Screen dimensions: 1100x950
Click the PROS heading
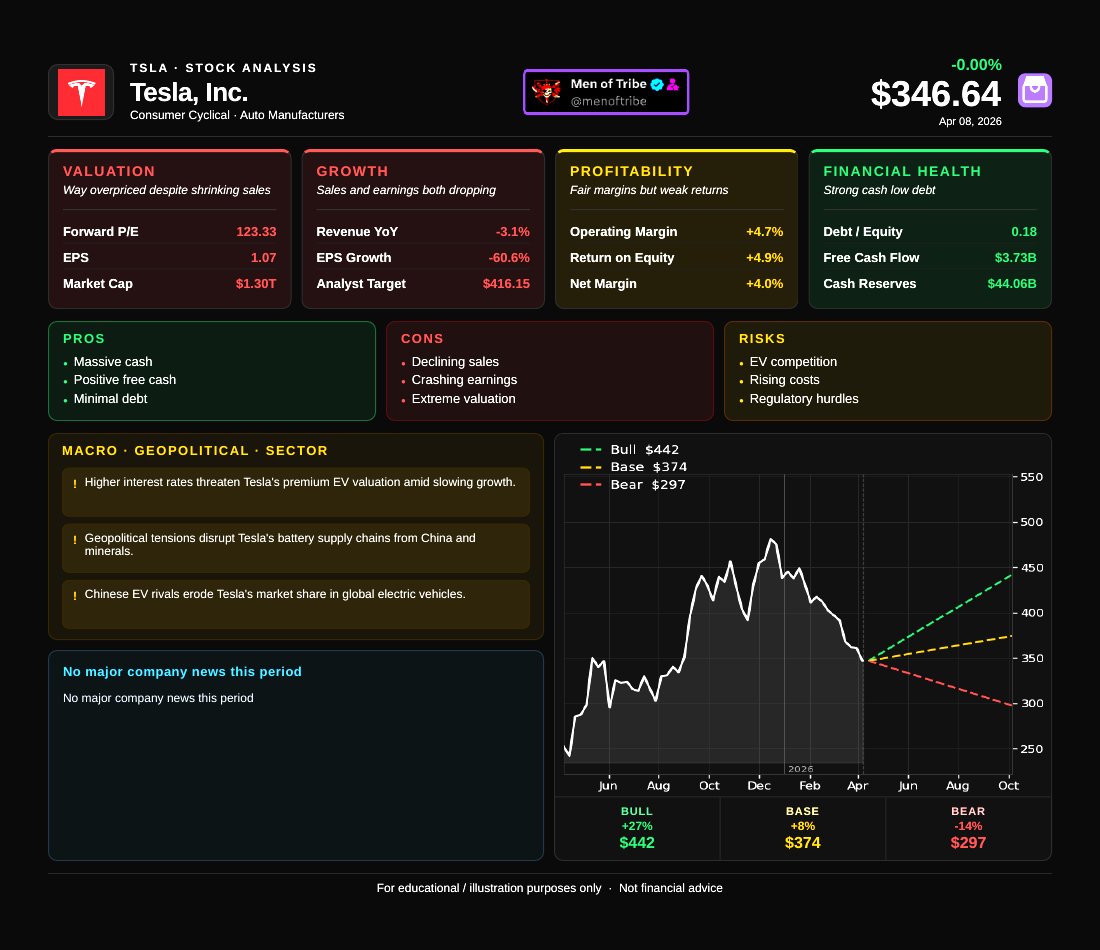point(83,338)
